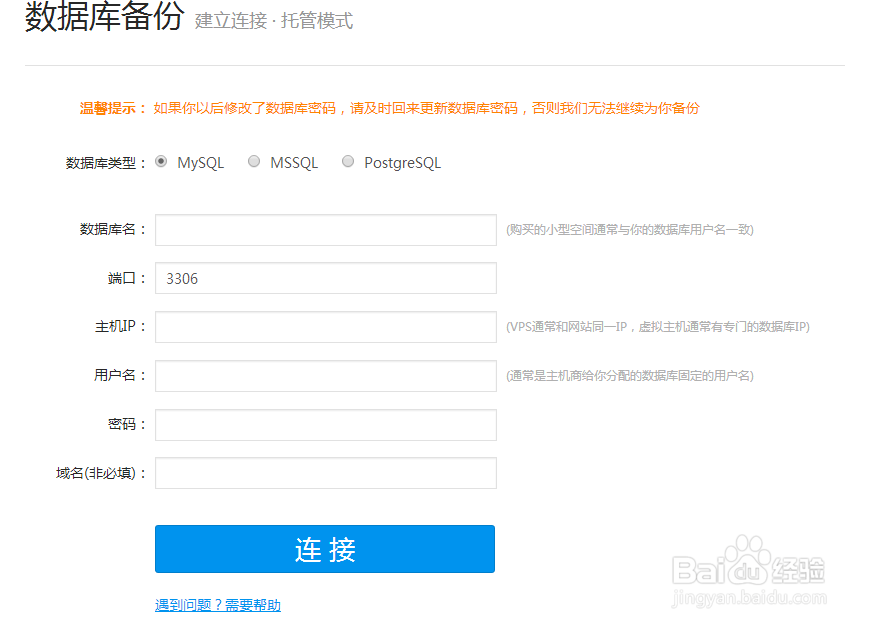Click the 用户名 input field
This screenshot has height=629, width=877.
325,375
